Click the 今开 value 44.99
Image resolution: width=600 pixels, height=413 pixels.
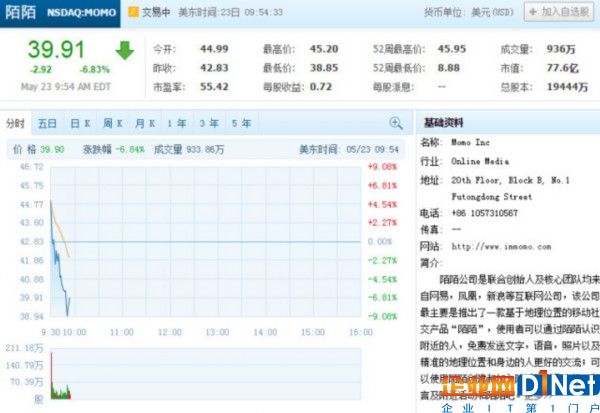click(214, 49)
